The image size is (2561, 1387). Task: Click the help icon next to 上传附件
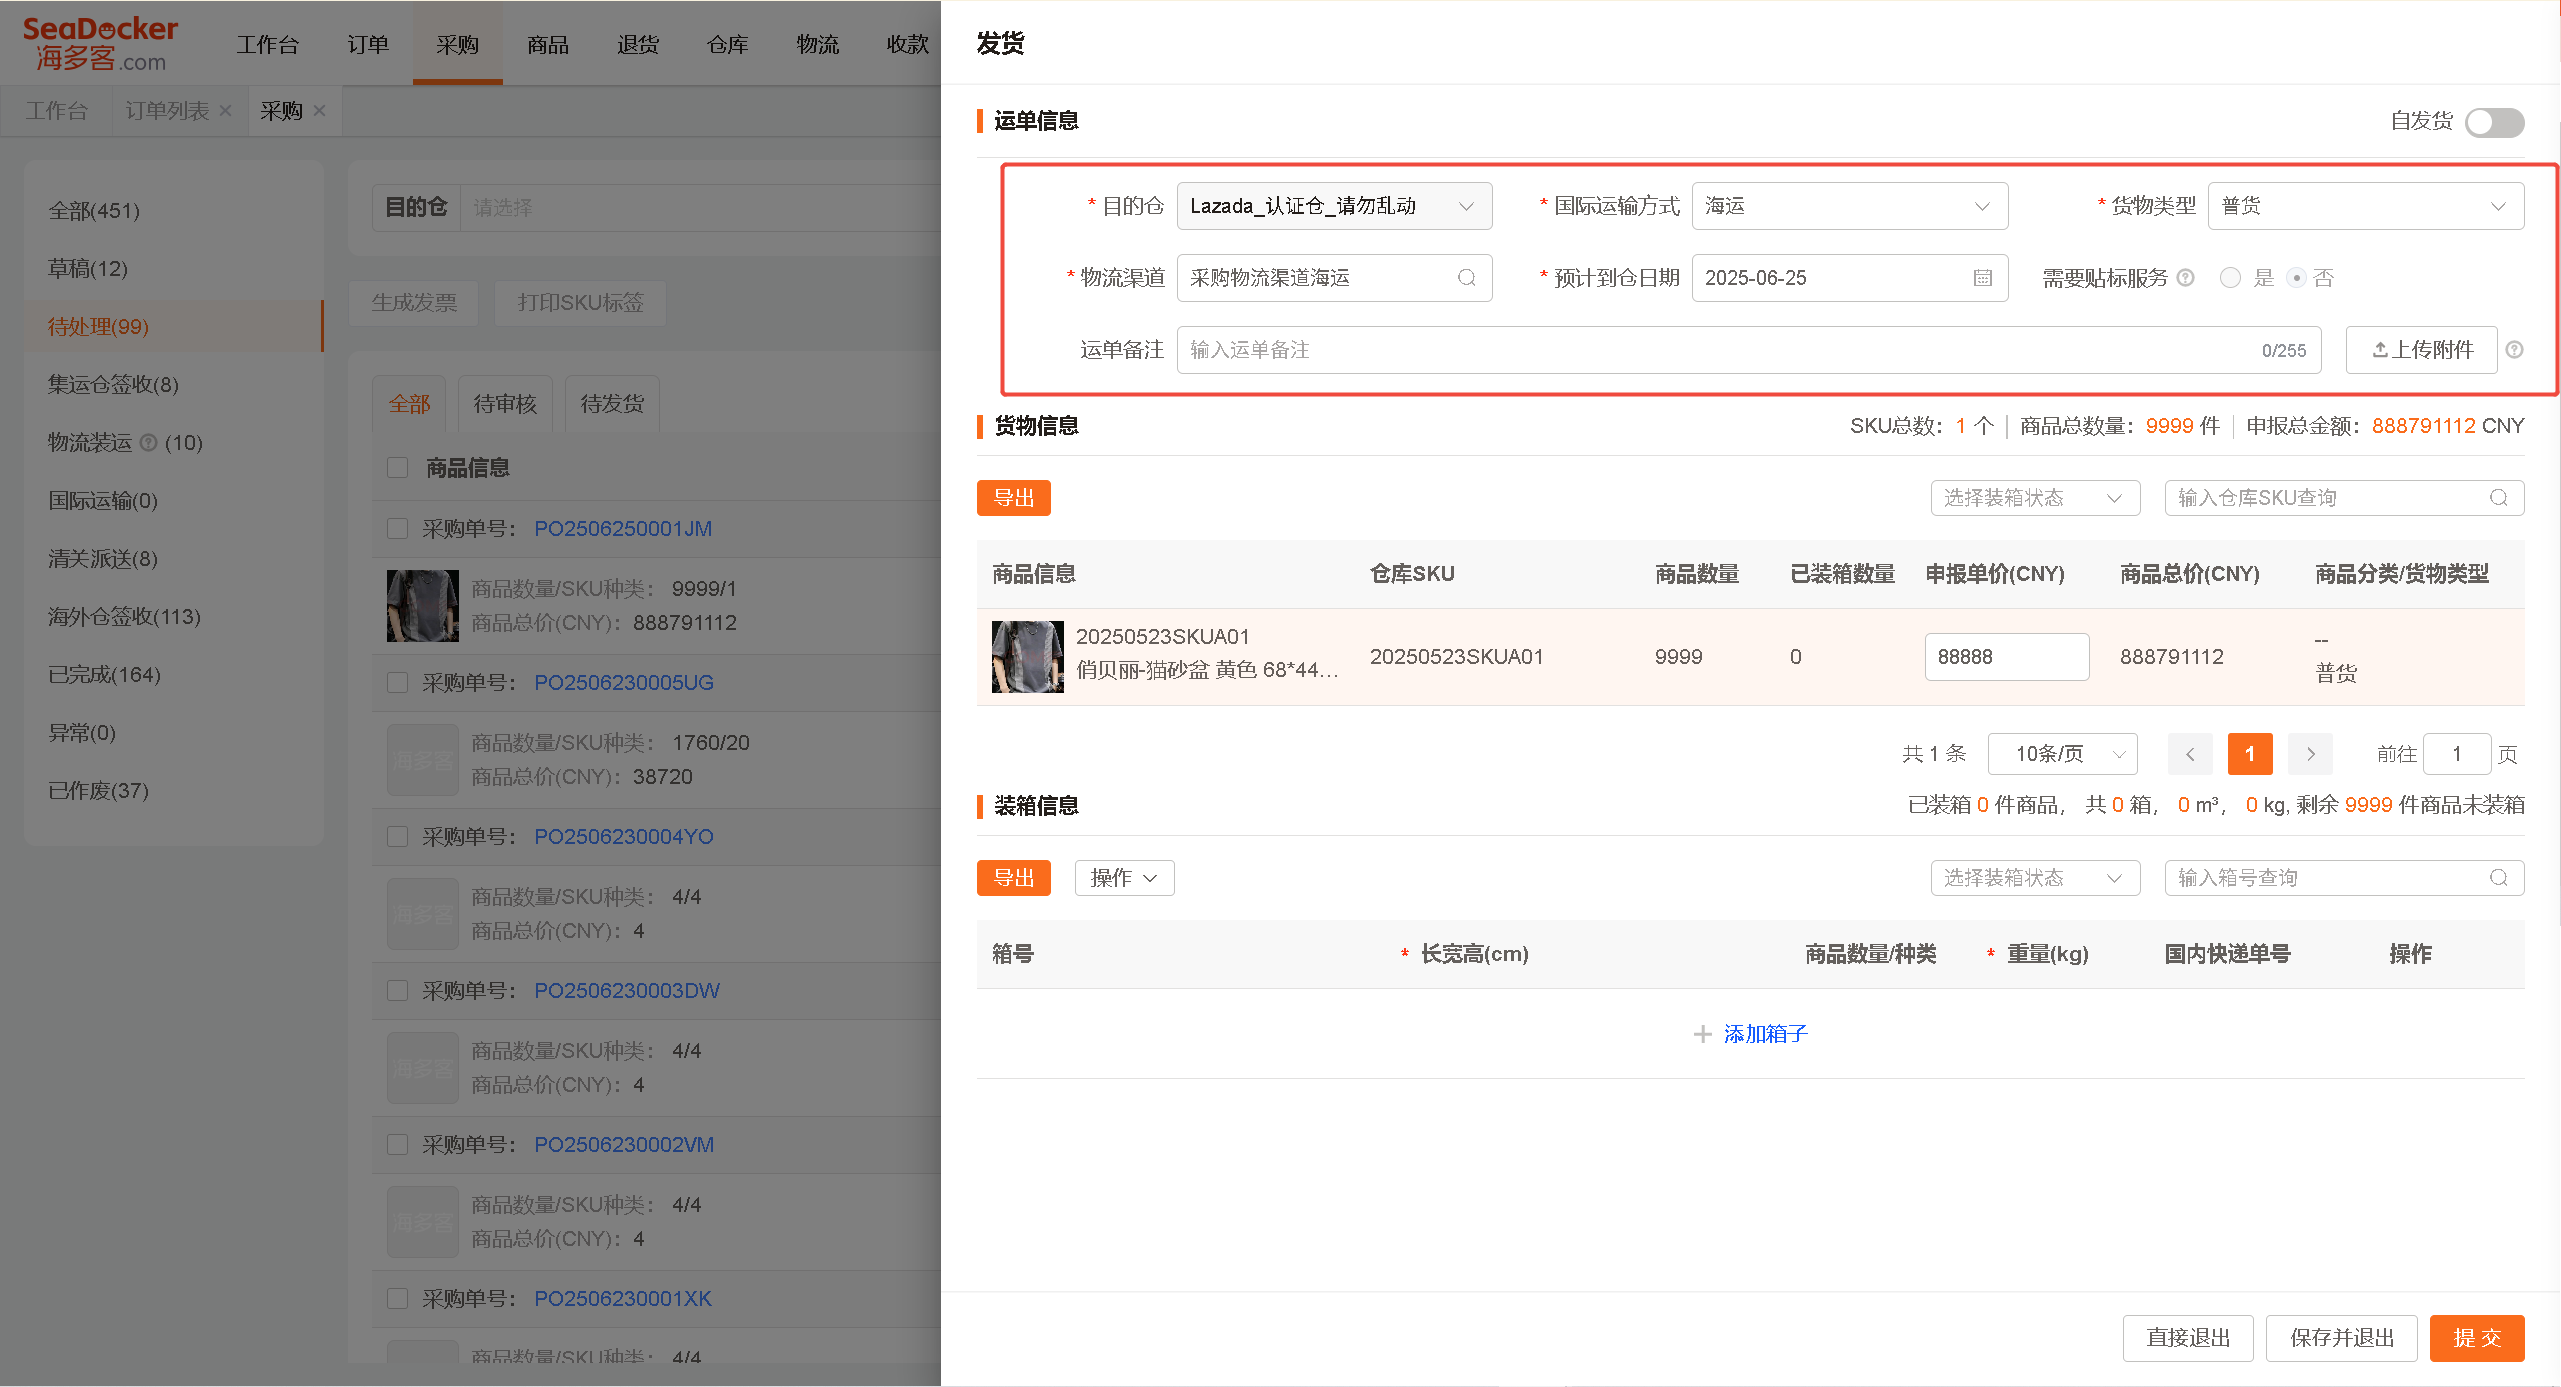(x=2515, y=350)
